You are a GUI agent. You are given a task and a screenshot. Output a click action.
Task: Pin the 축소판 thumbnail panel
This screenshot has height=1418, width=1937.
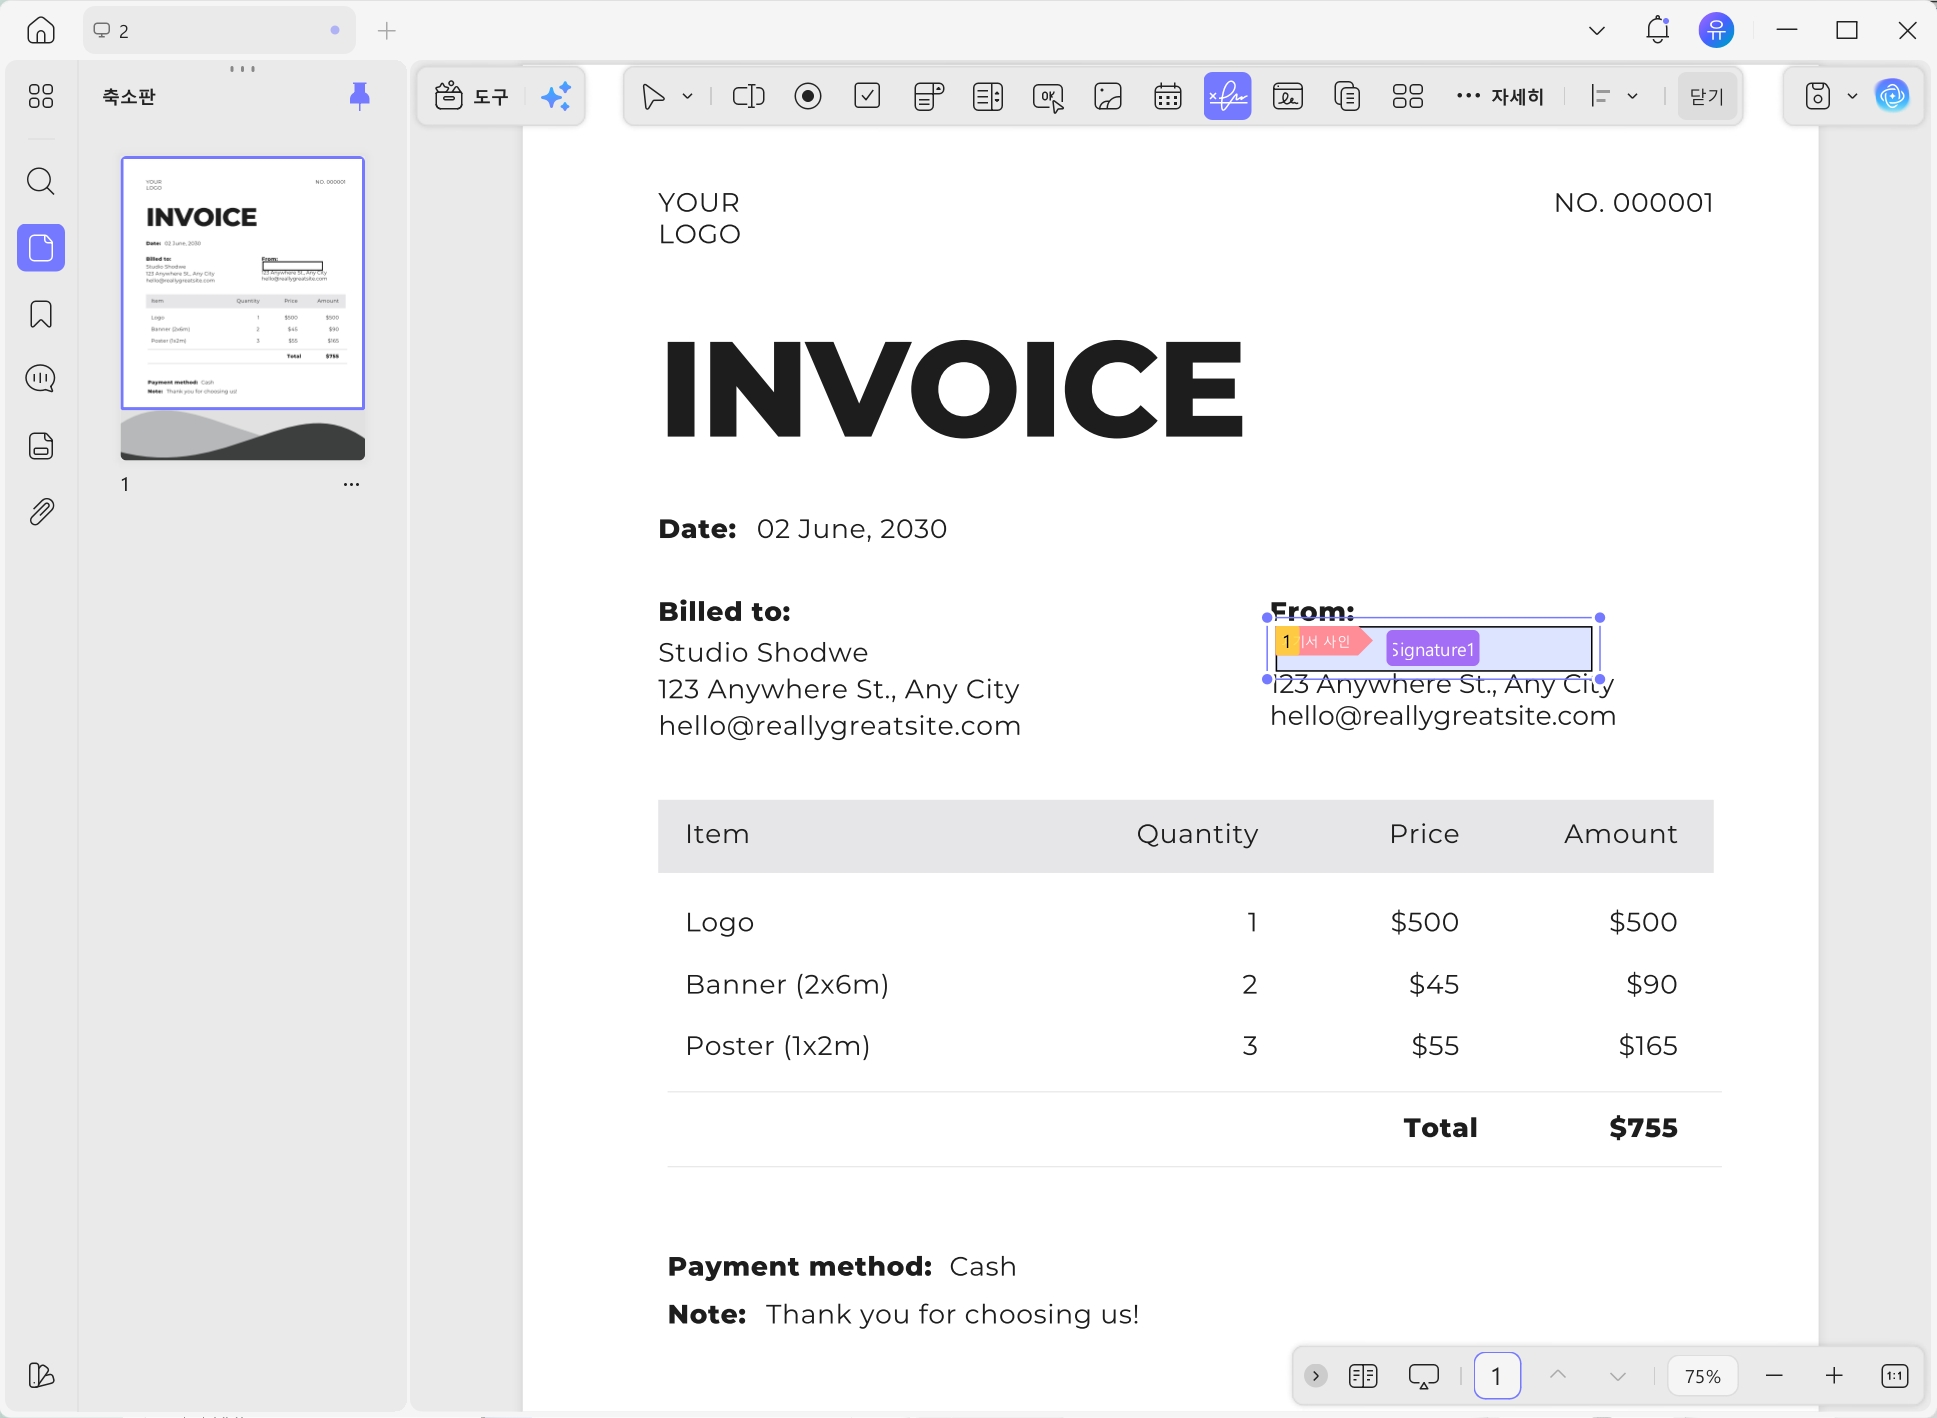[x=360, y=97]
